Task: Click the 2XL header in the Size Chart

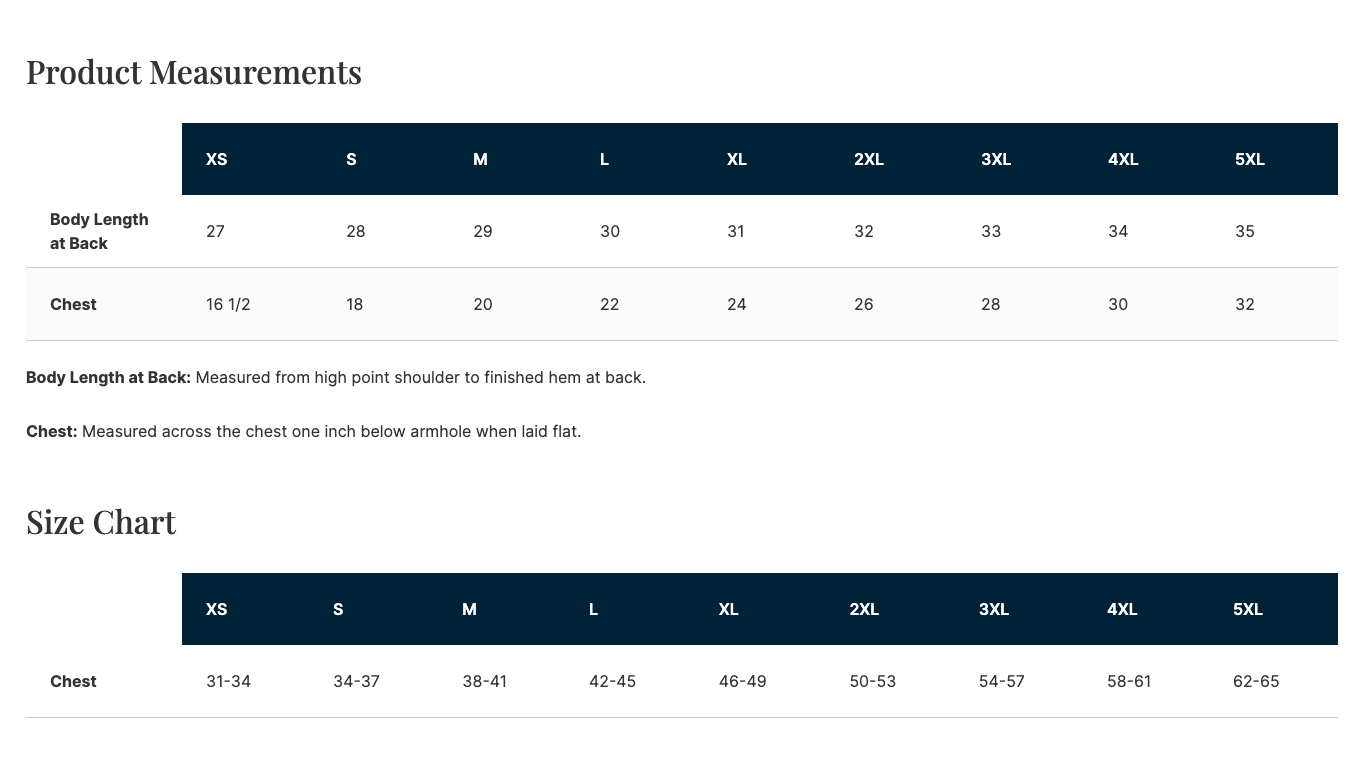Action: (x=864, y=609)
